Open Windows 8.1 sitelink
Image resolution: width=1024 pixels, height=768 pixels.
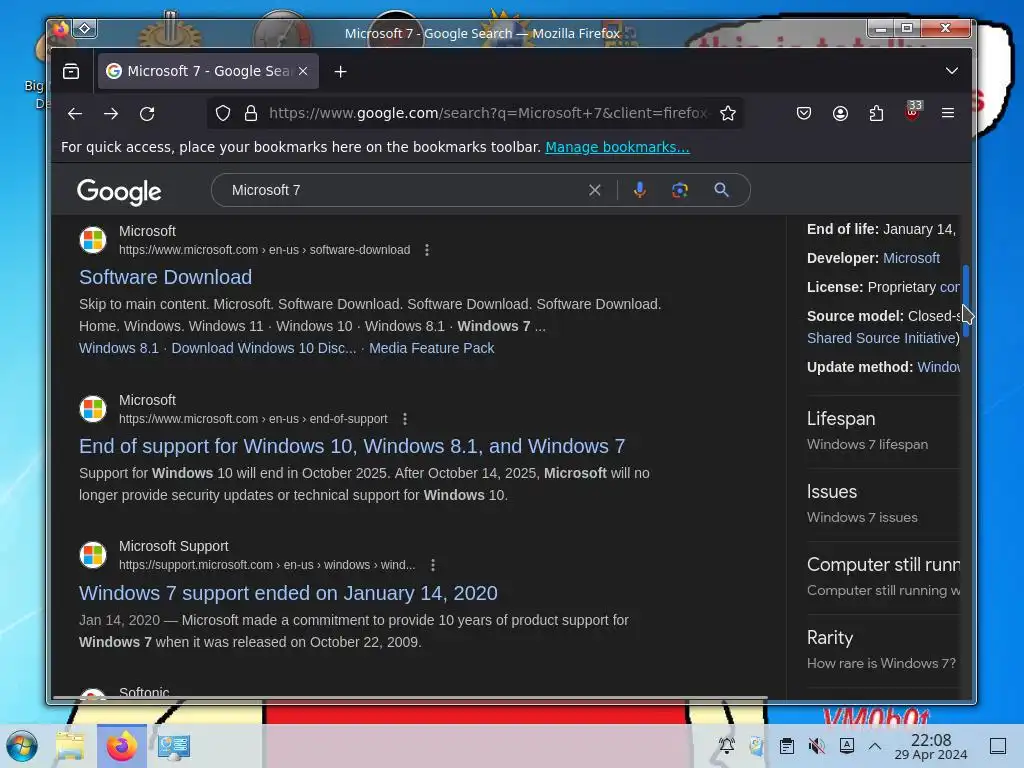coord(119,348)
